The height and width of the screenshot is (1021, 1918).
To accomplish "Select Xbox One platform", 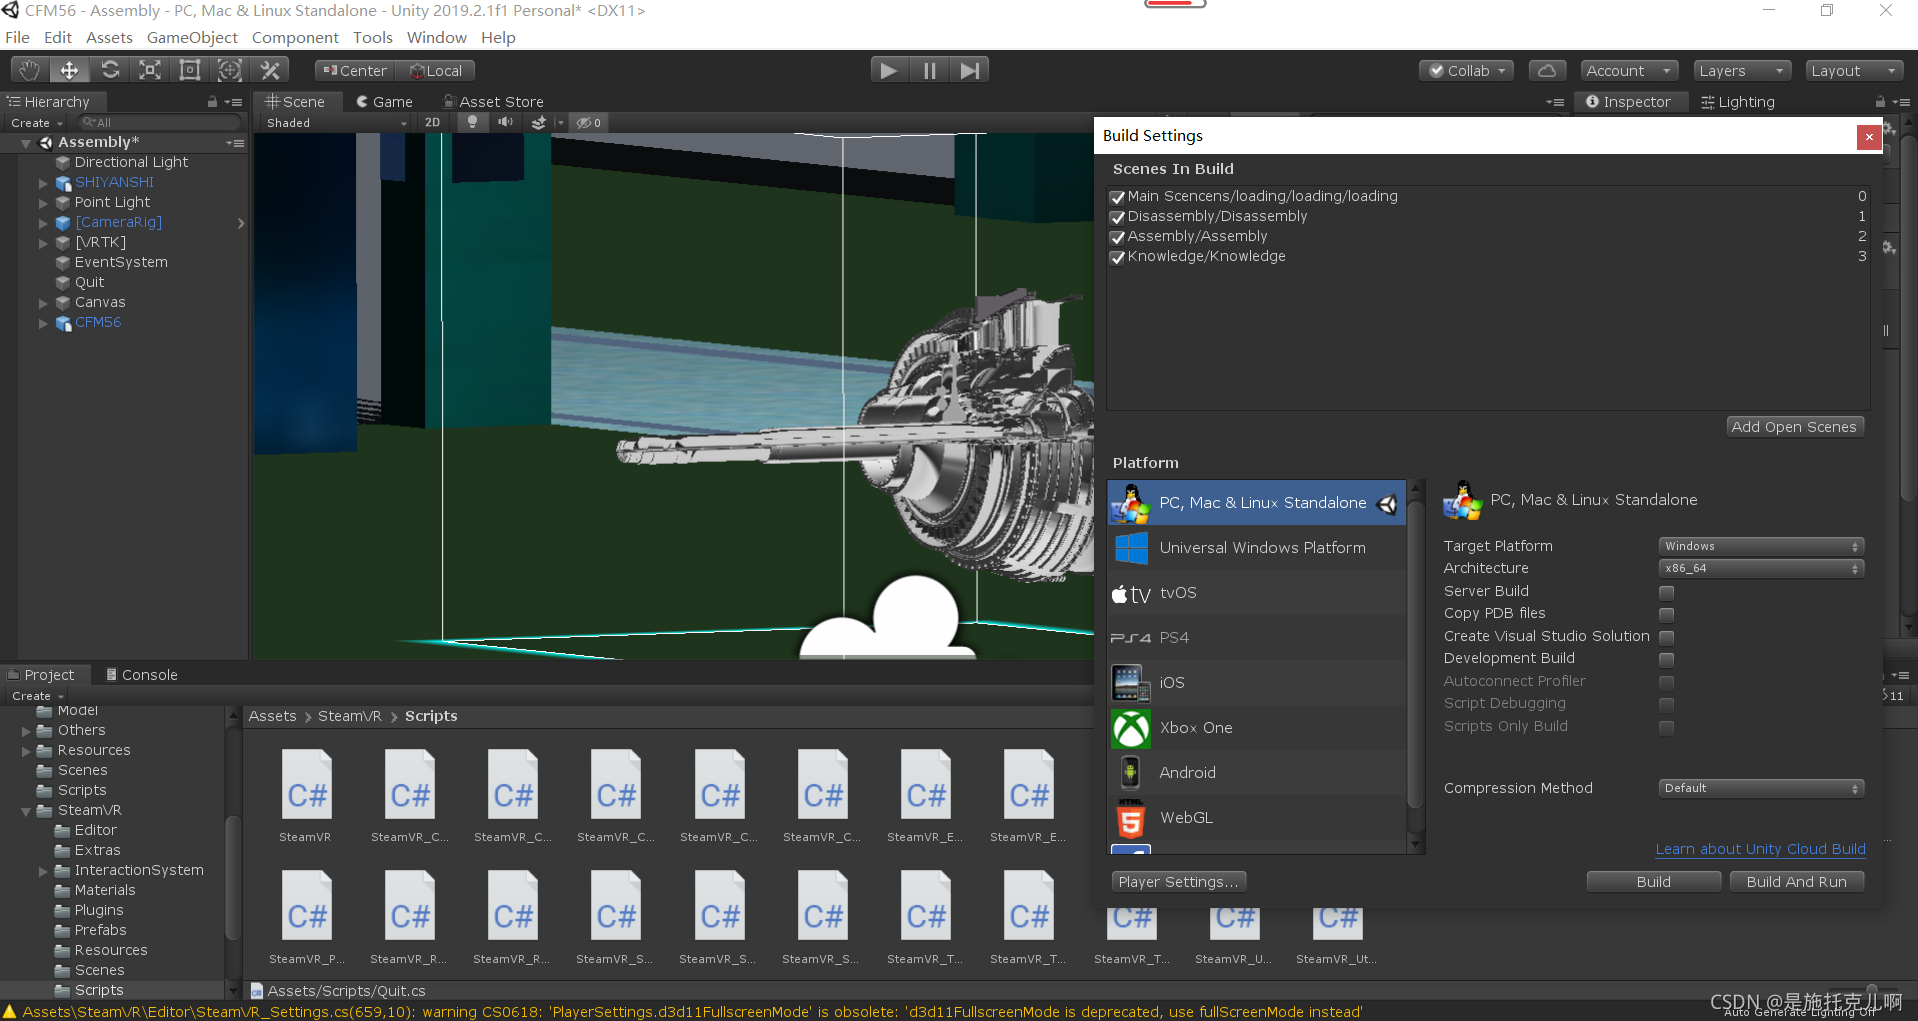I will point(1257,728).
